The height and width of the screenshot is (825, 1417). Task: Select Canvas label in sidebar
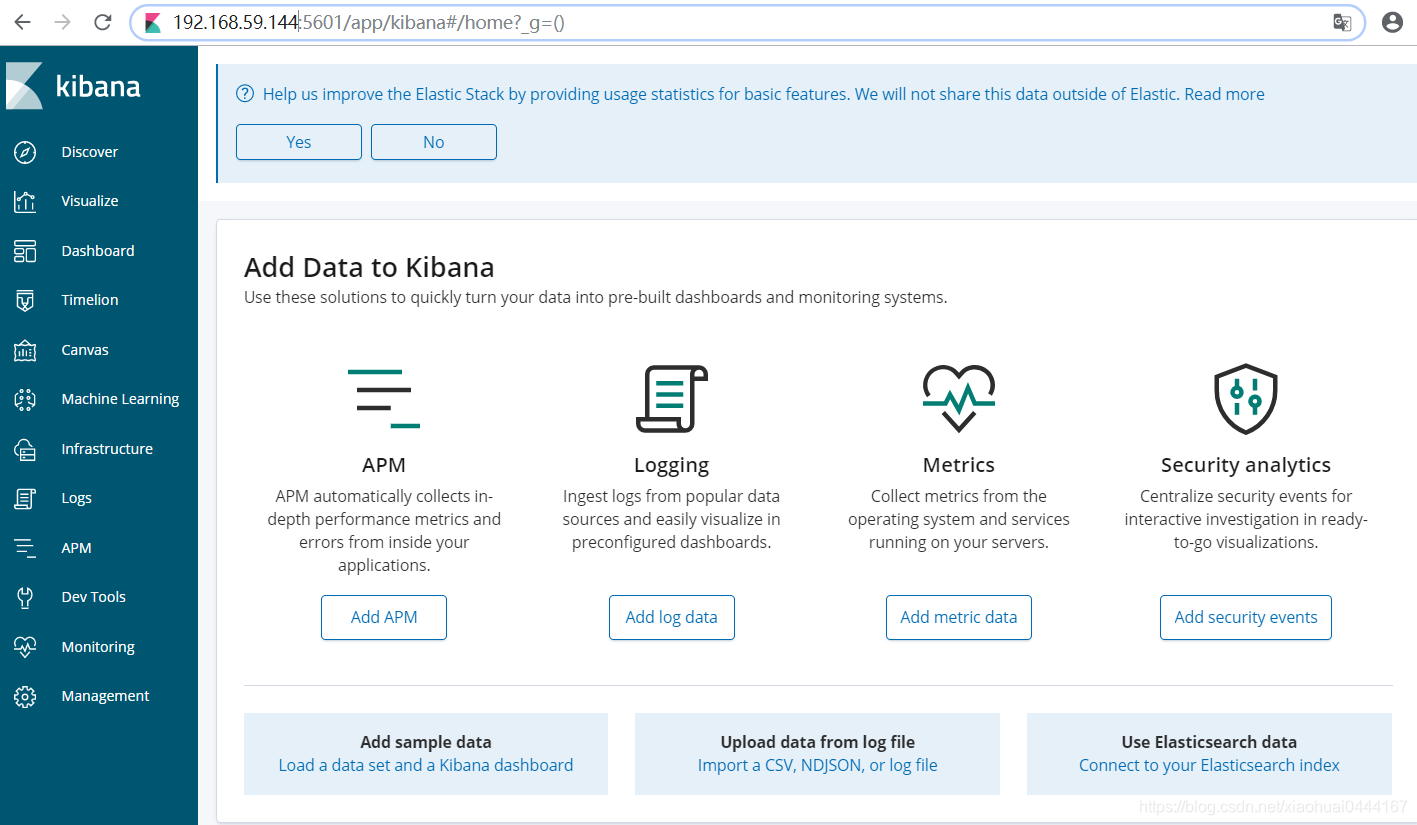tap(85, 350)
